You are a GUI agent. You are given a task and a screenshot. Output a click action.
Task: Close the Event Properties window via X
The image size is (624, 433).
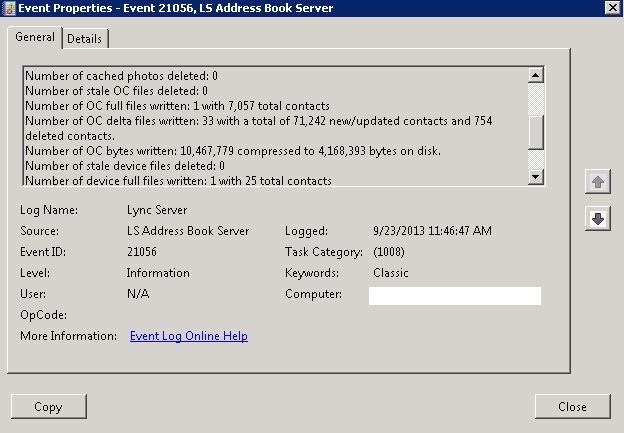point(611,8)
